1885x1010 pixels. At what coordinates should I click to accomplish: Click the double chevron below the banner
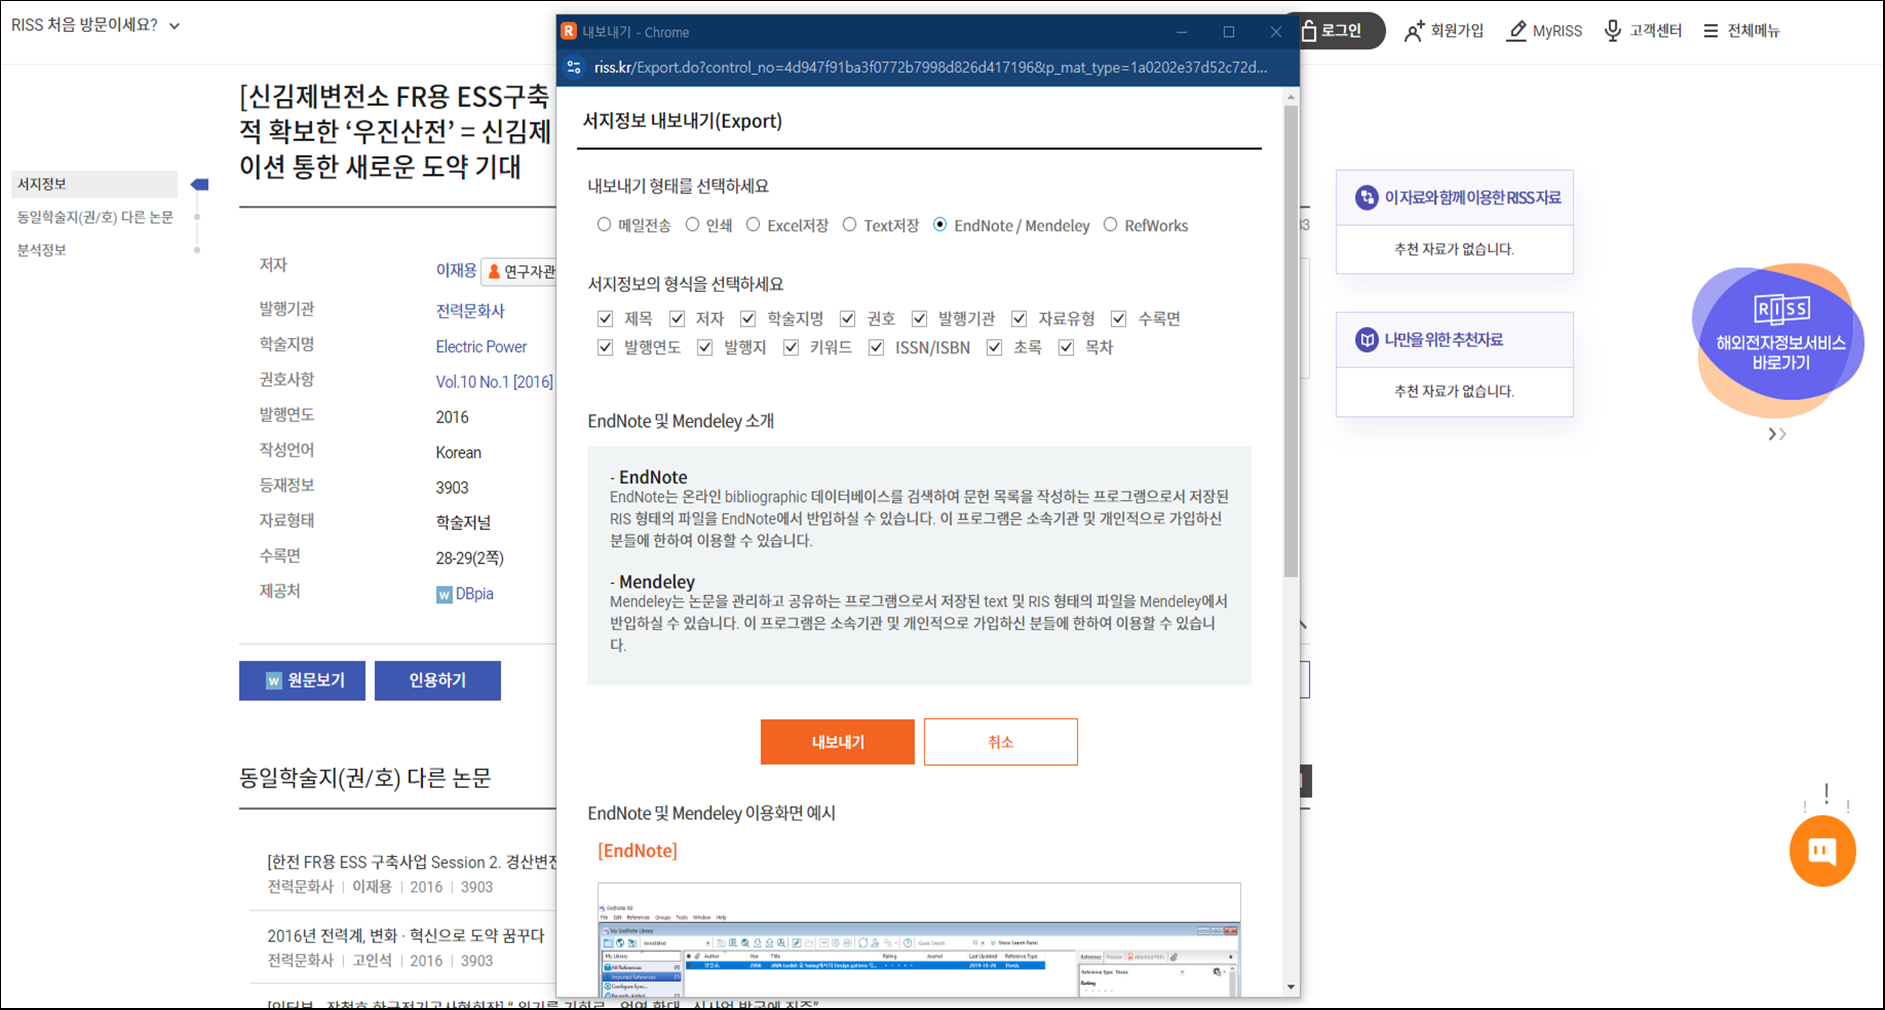pos(1777,434)
